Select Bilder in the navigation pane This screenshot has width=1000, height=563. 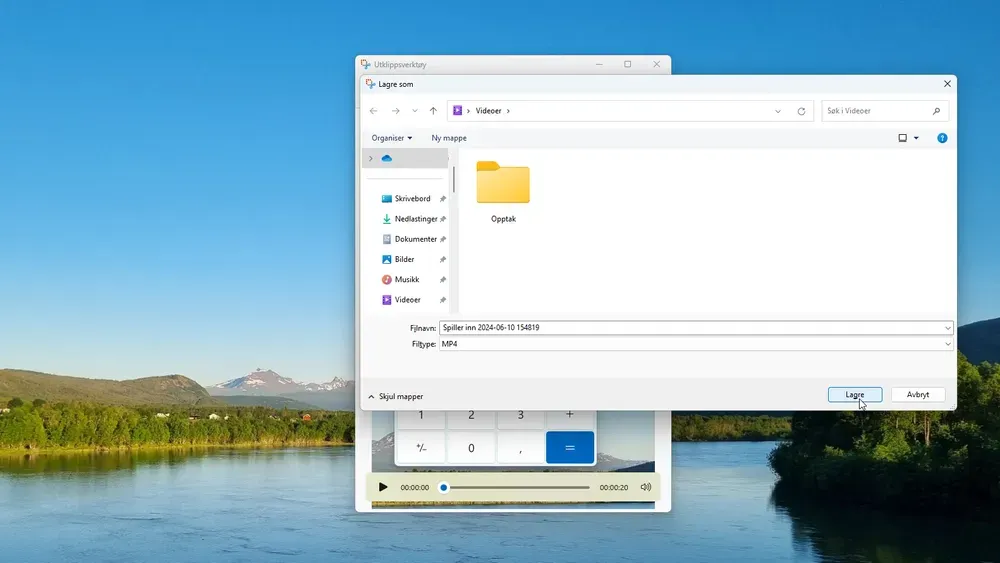coord(404,259)
